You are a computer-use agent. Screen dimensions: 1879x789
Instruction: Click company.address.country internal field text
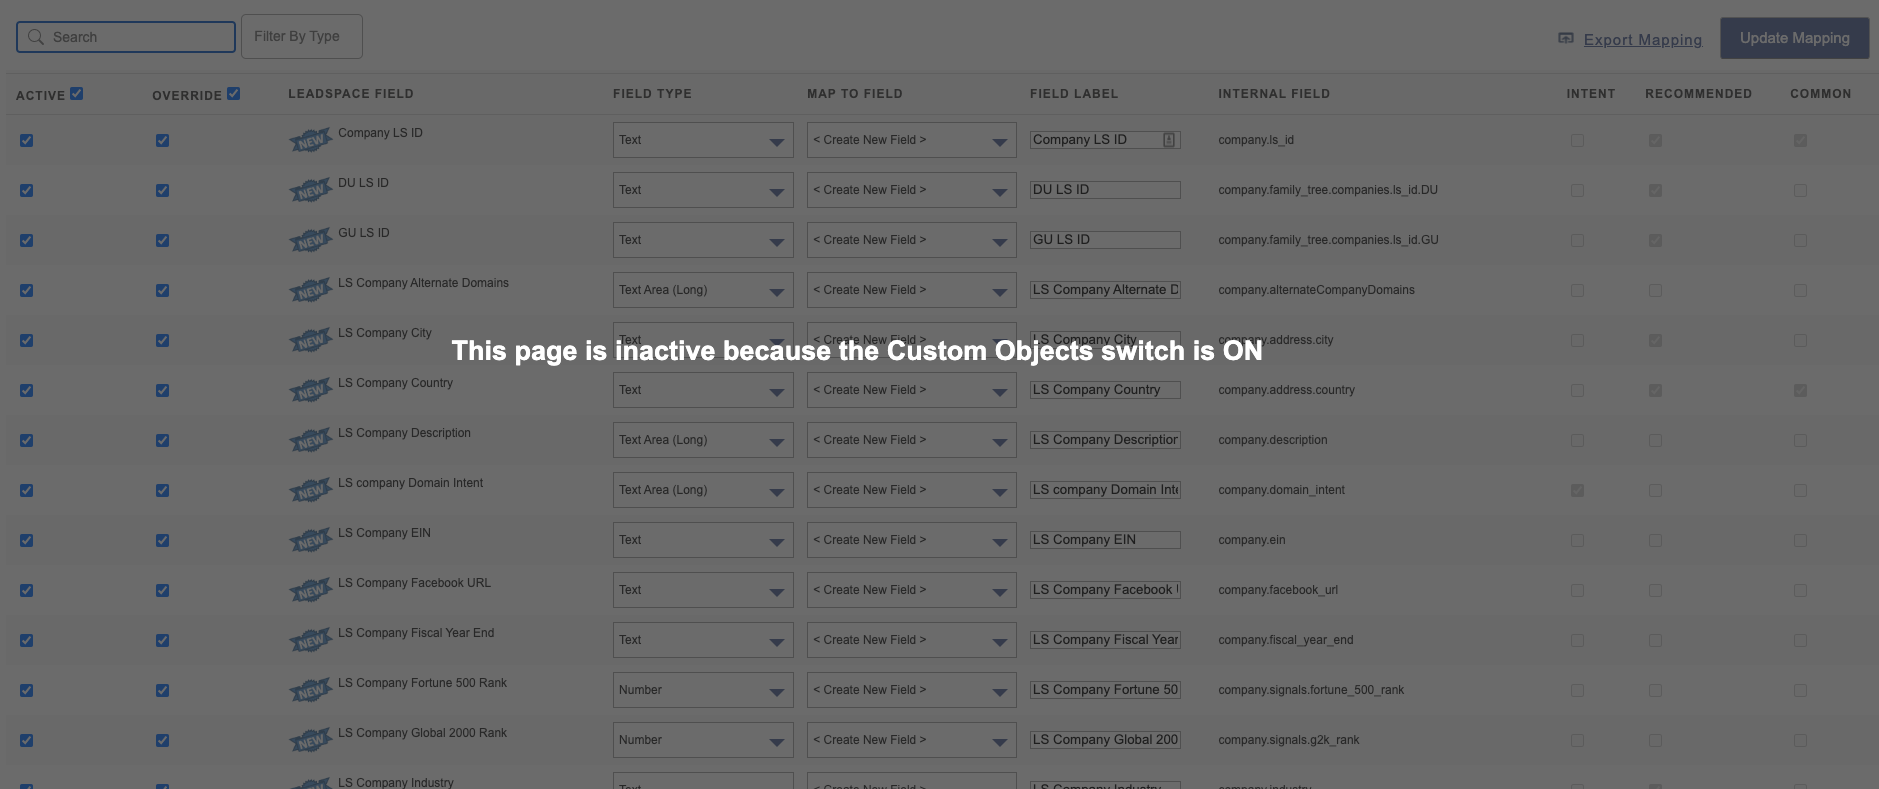pos(1286,390)
